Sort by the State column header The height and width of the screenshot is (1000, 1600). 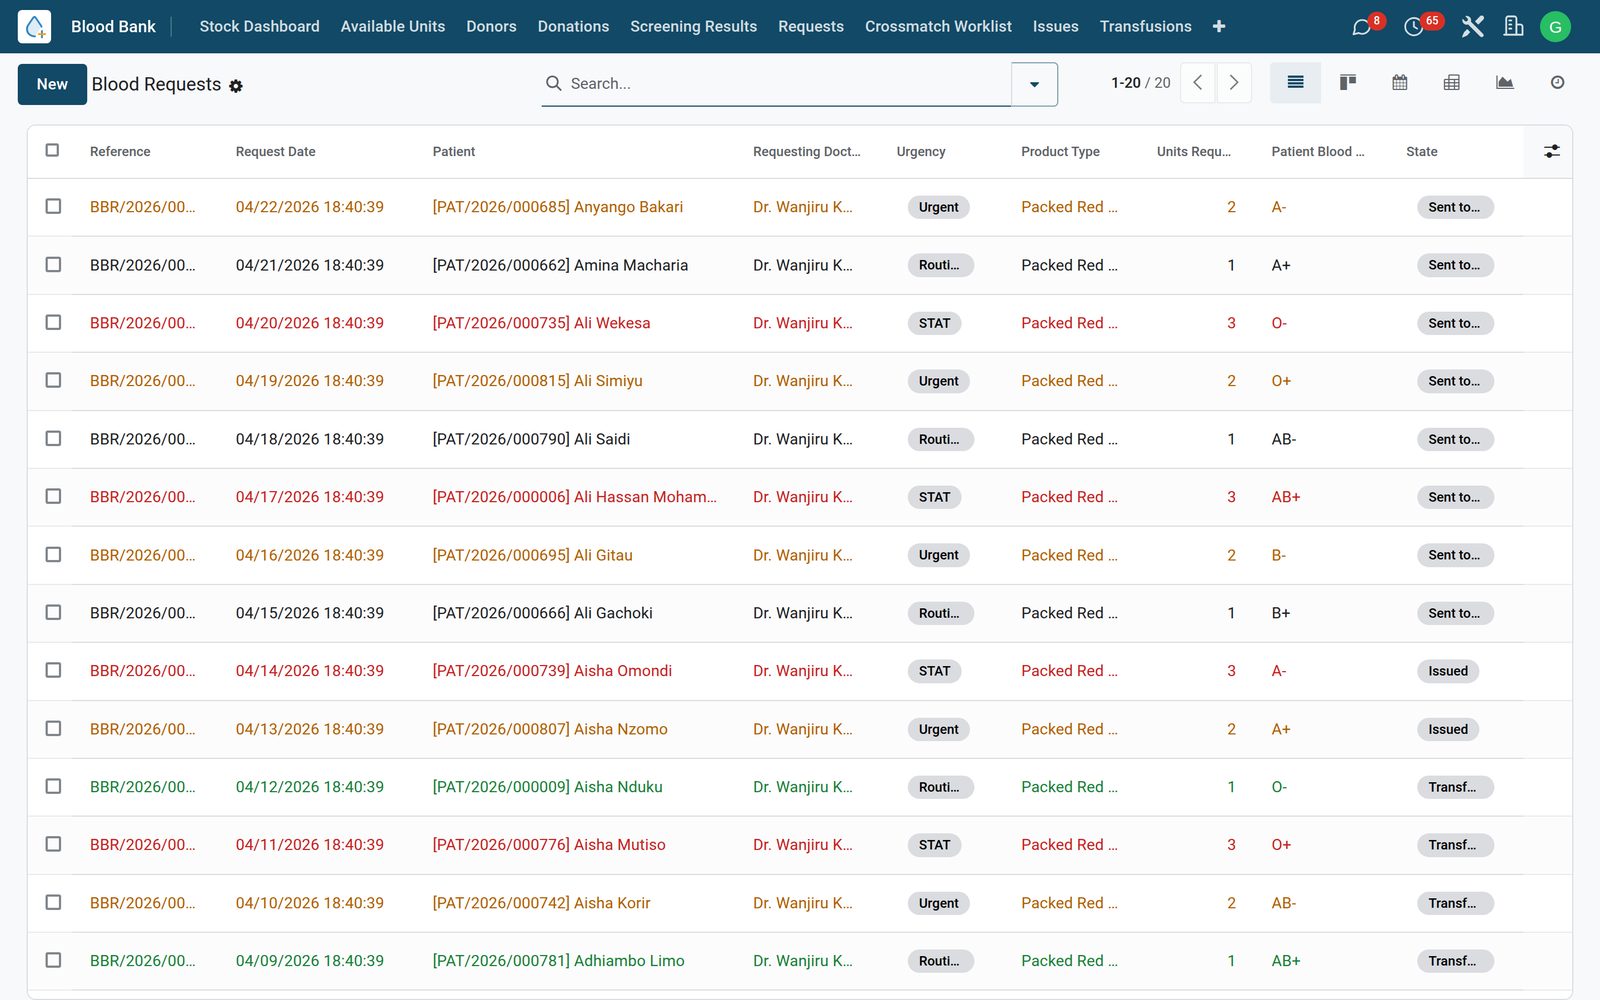tap(1421, 152)
